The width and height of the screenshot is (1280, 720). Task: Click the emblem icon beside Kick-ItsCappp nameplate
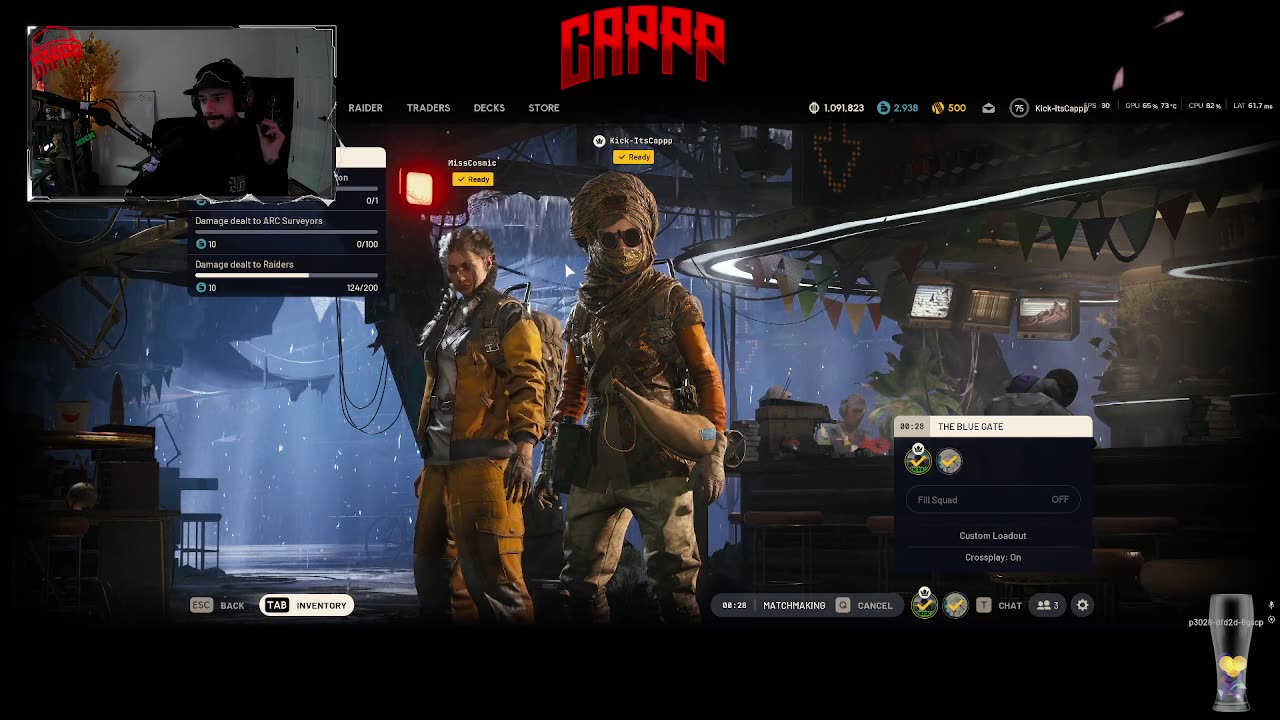[599, 141]
